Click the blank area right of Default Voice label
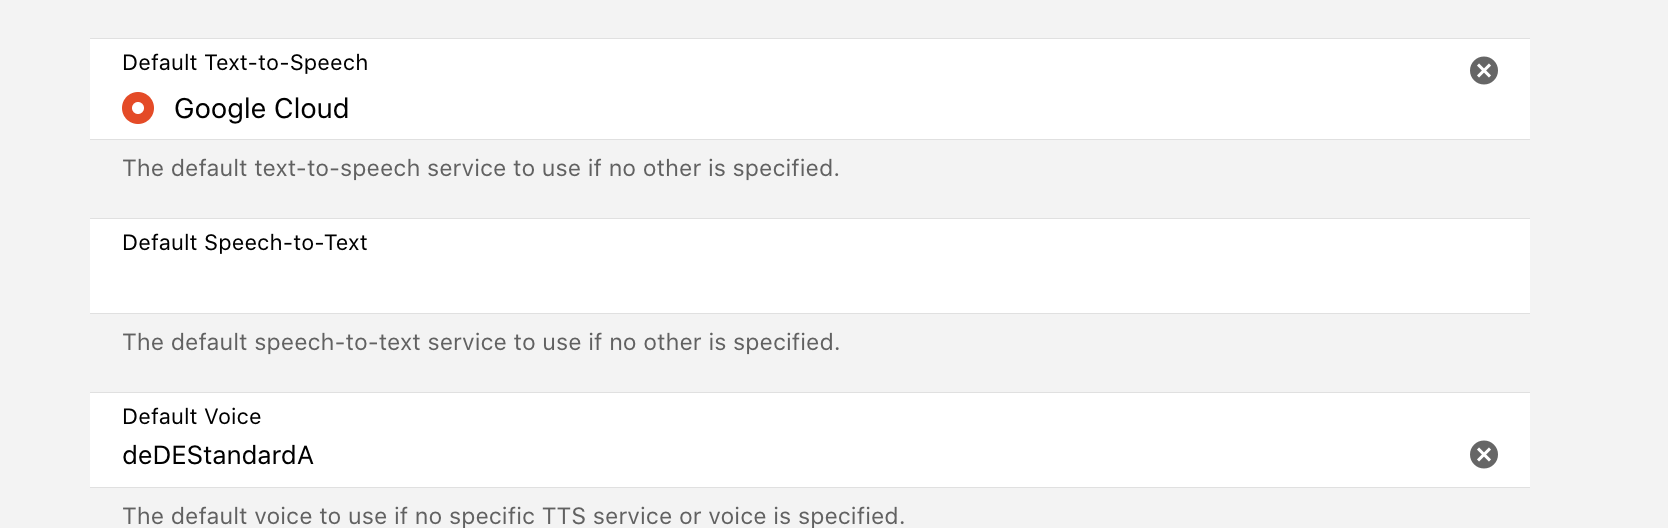Screen dimensions: 1668x528 [800, 417]
